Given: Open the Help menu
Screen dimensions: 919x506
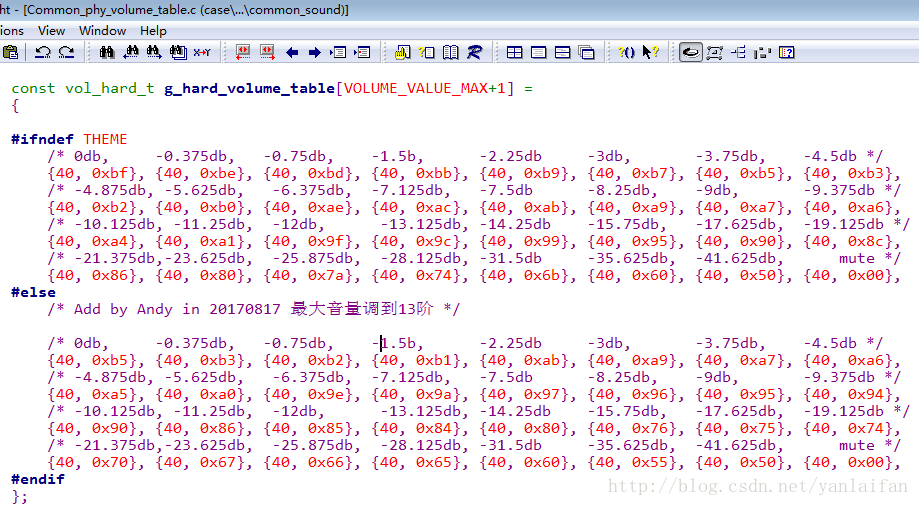Looking at the screenshot, I should point(154,30).
